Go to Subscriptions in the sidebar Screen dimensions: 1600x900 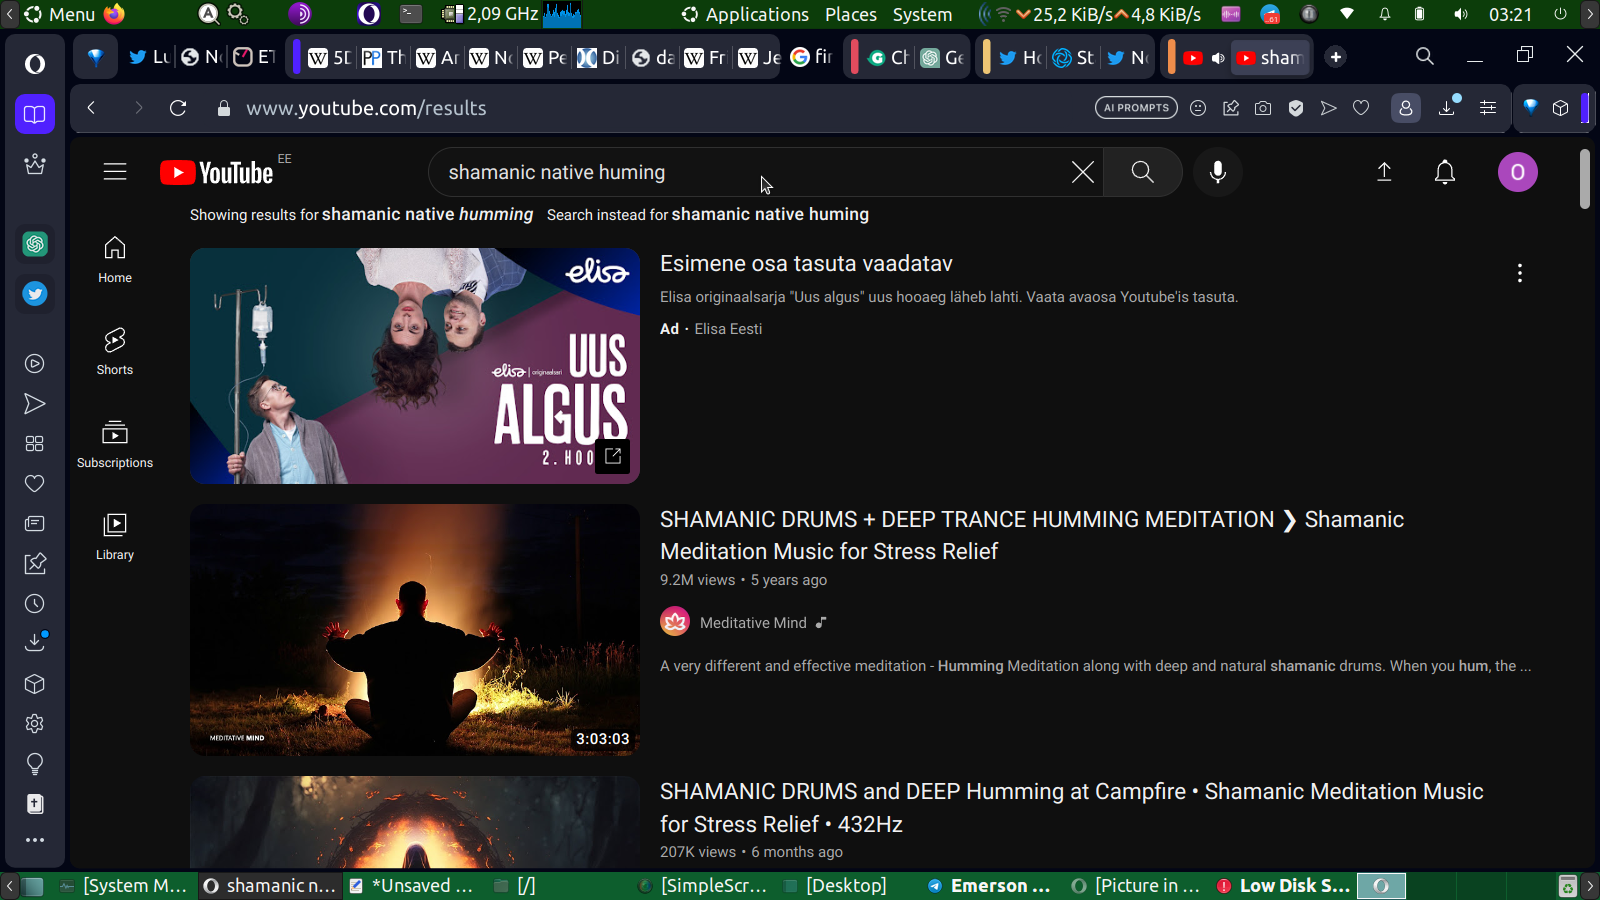[x=115, y=444]
